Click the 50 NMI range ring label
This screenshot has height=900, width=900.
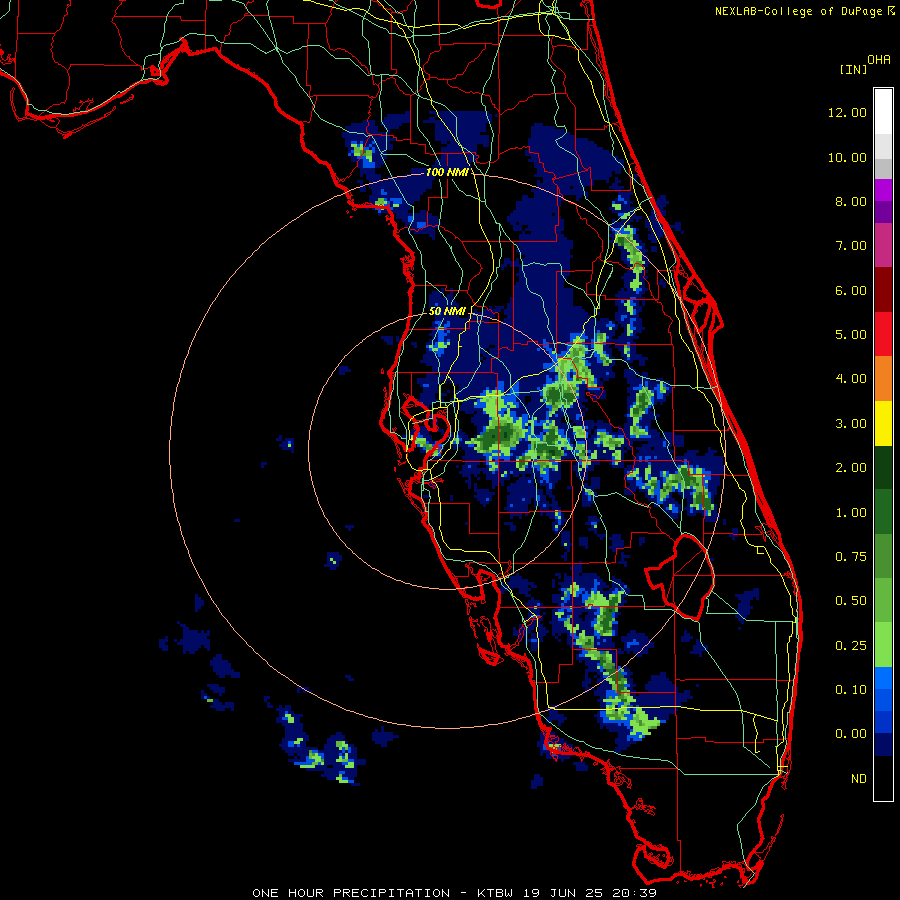point(447,311)
